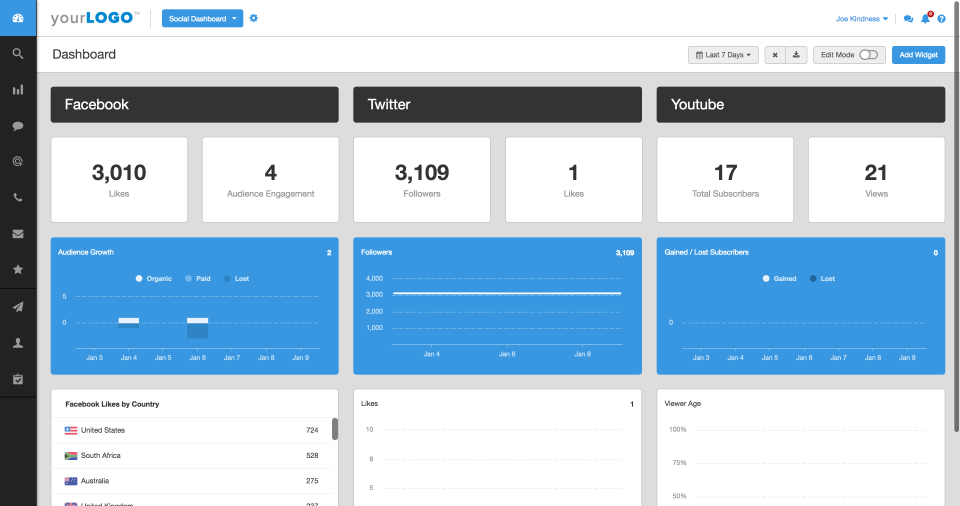The width and height of the screenshot is (960, 506).
Task: Click the Add Widget button
Action: pos(918,55)
